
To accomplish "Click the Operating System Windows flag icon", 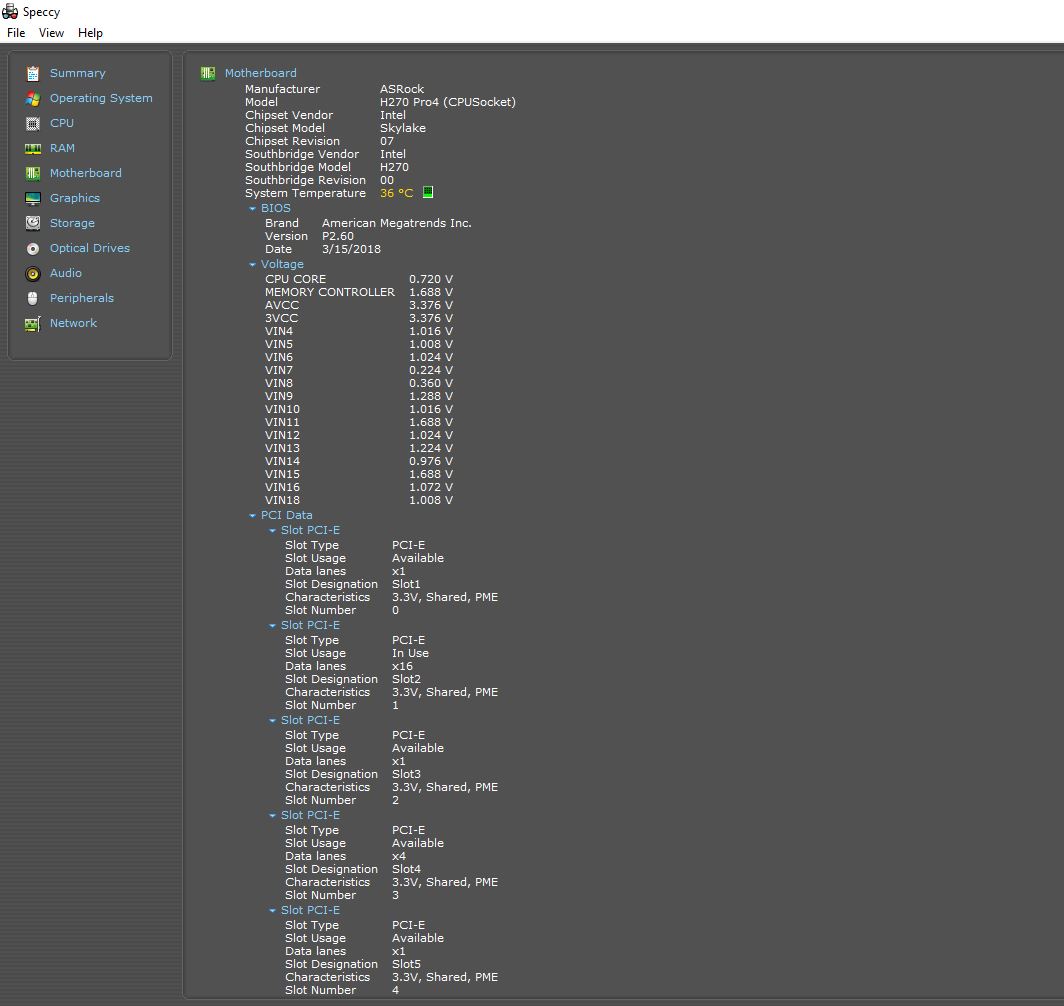I will tap(33, 98).
